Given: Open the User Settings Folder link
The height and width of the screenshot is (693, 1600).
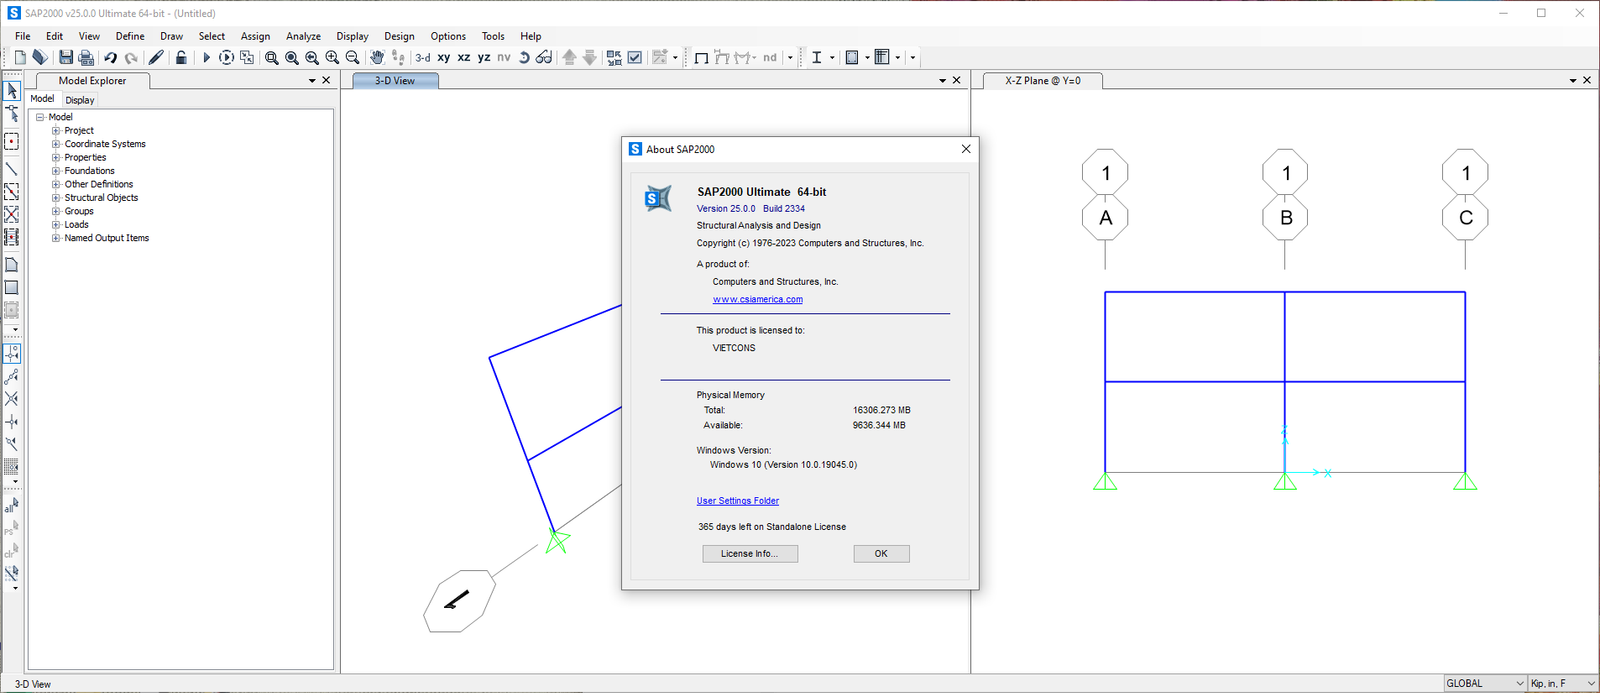Looking at the screenshot, I should pyautogui.click(x=738, y=501).
